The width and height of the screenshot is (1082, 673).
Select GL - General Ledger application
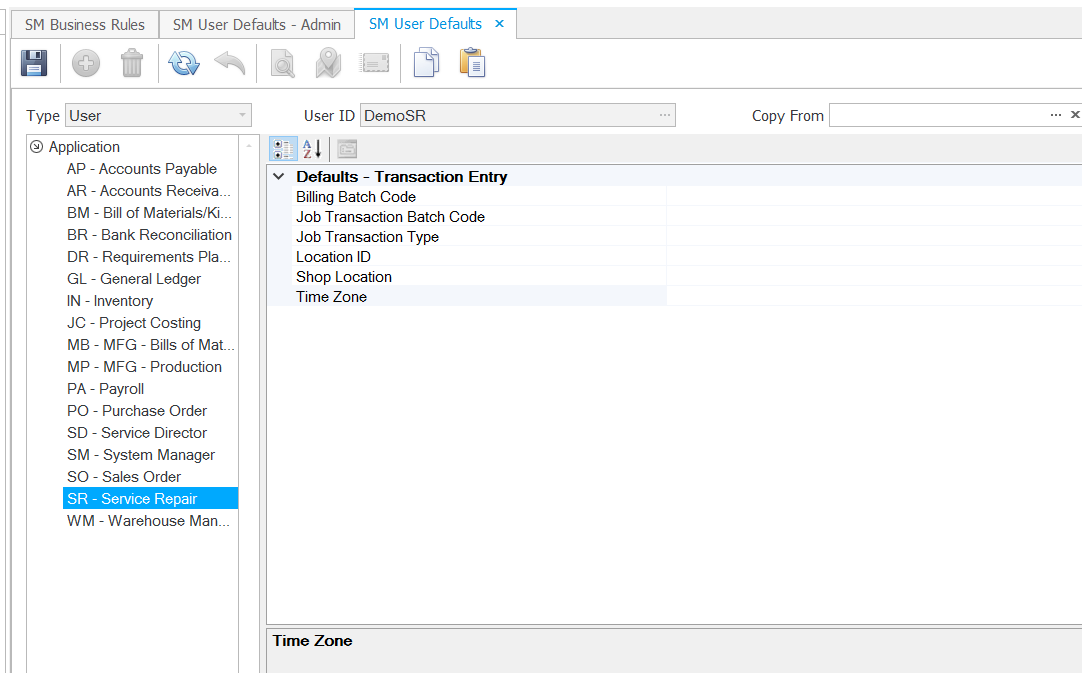coord(133,279)
